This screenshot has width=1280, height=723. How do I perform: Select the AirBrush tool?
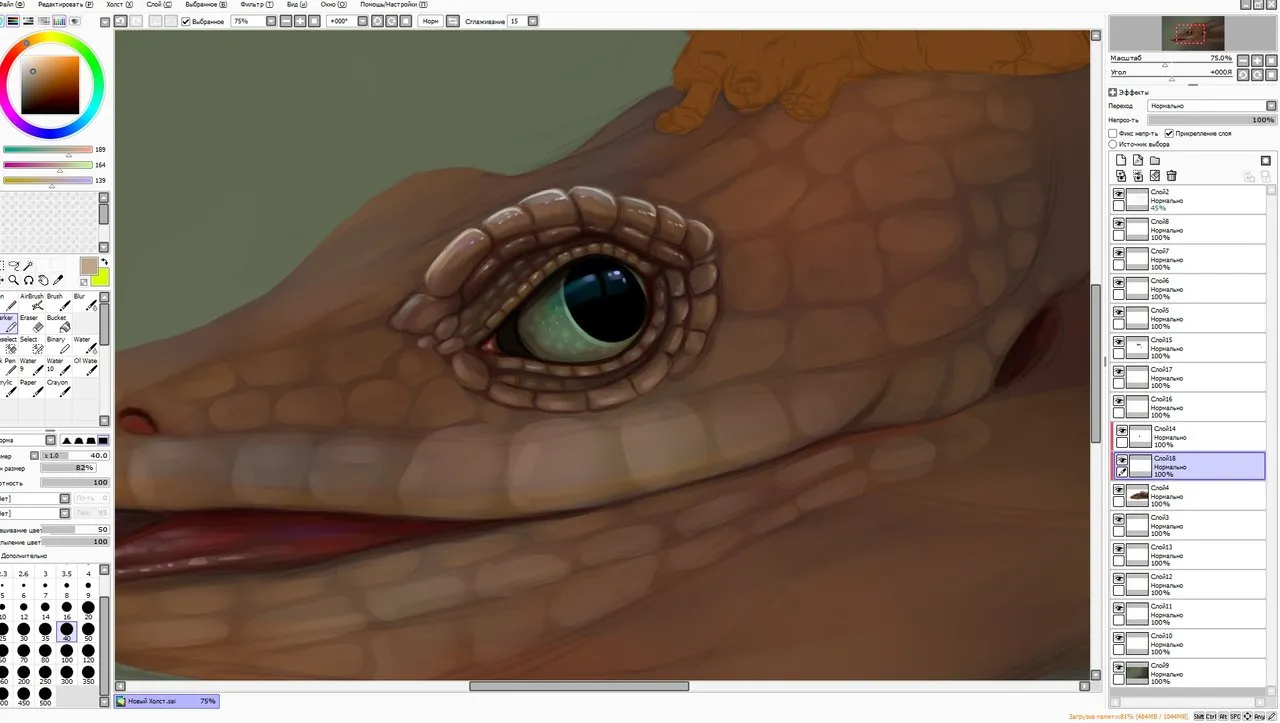33,303
